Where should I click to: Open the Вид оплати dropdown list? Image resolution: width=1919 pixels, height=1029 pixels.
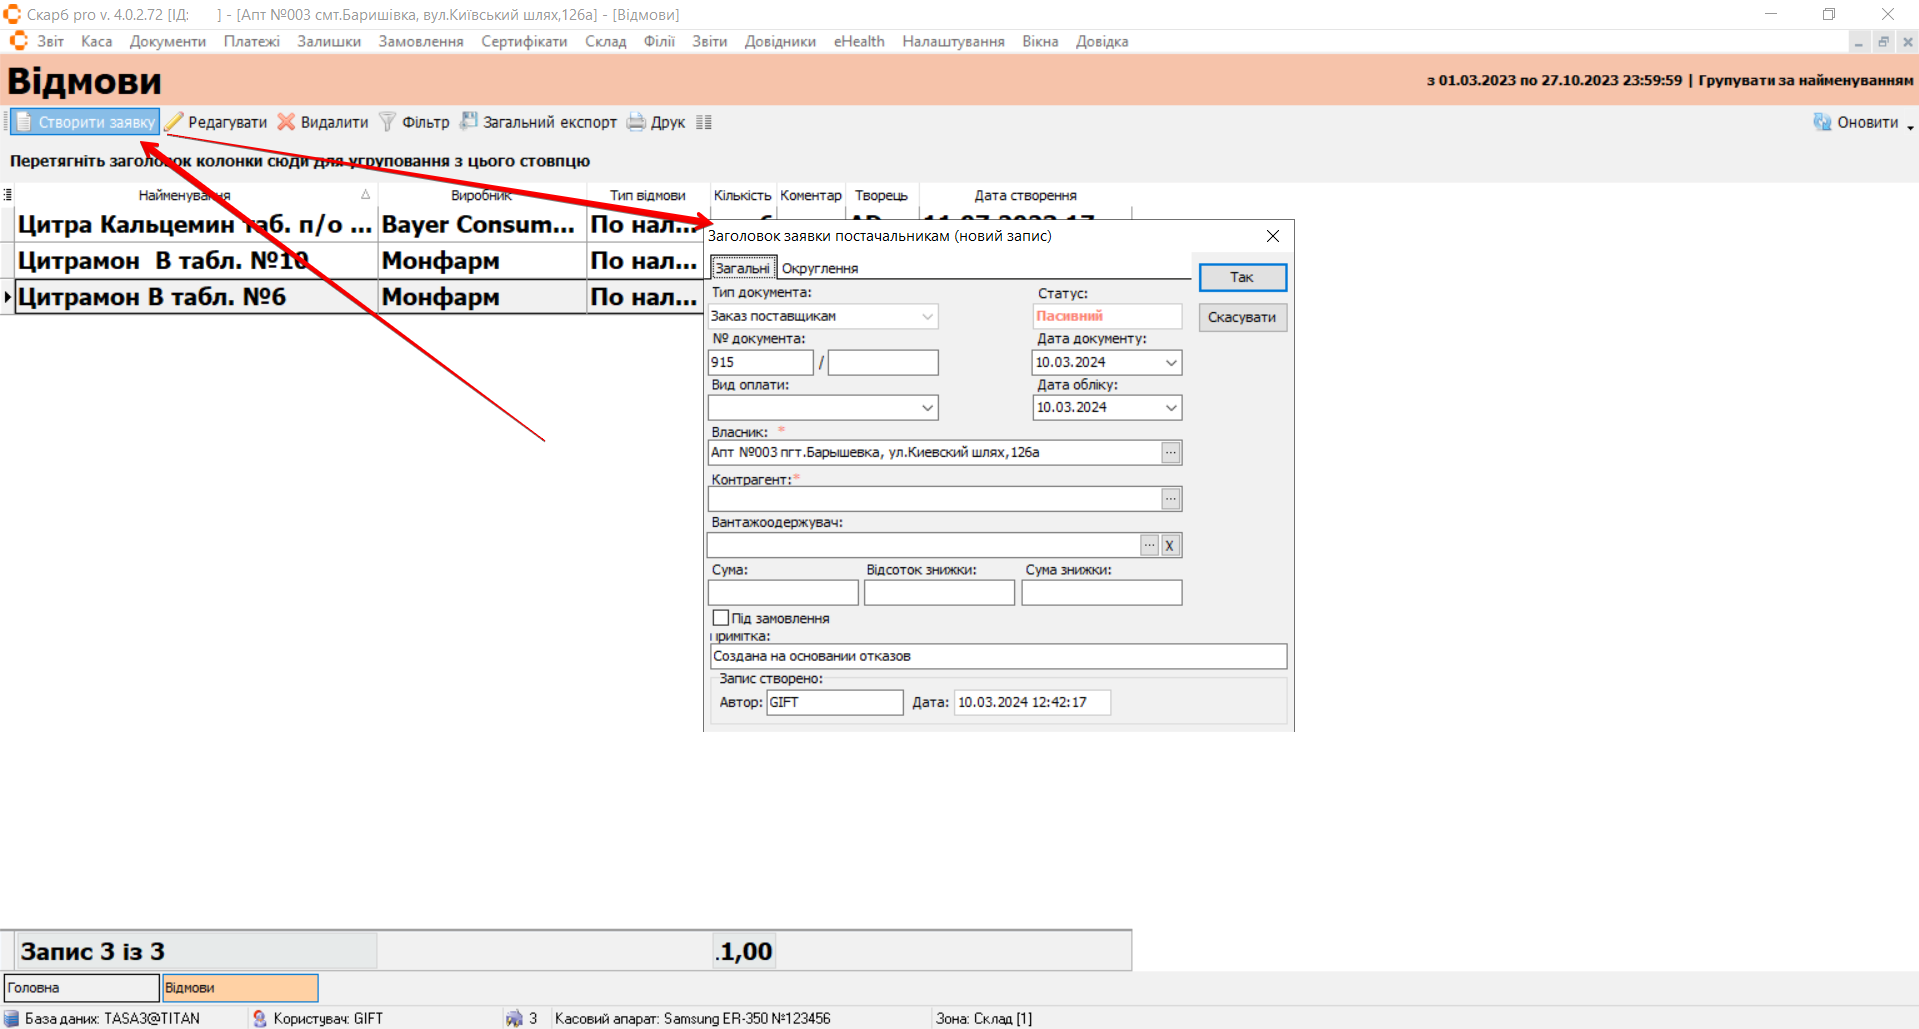[x=927, y=408]
